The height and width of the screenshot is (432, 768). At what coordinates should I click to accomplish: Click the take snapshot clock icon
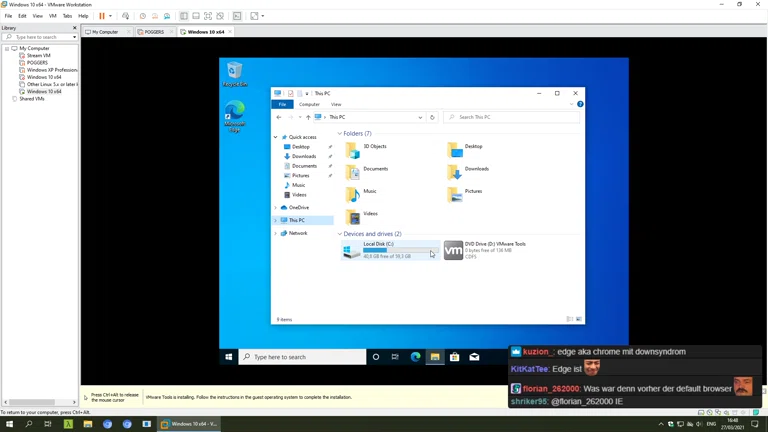143,16
